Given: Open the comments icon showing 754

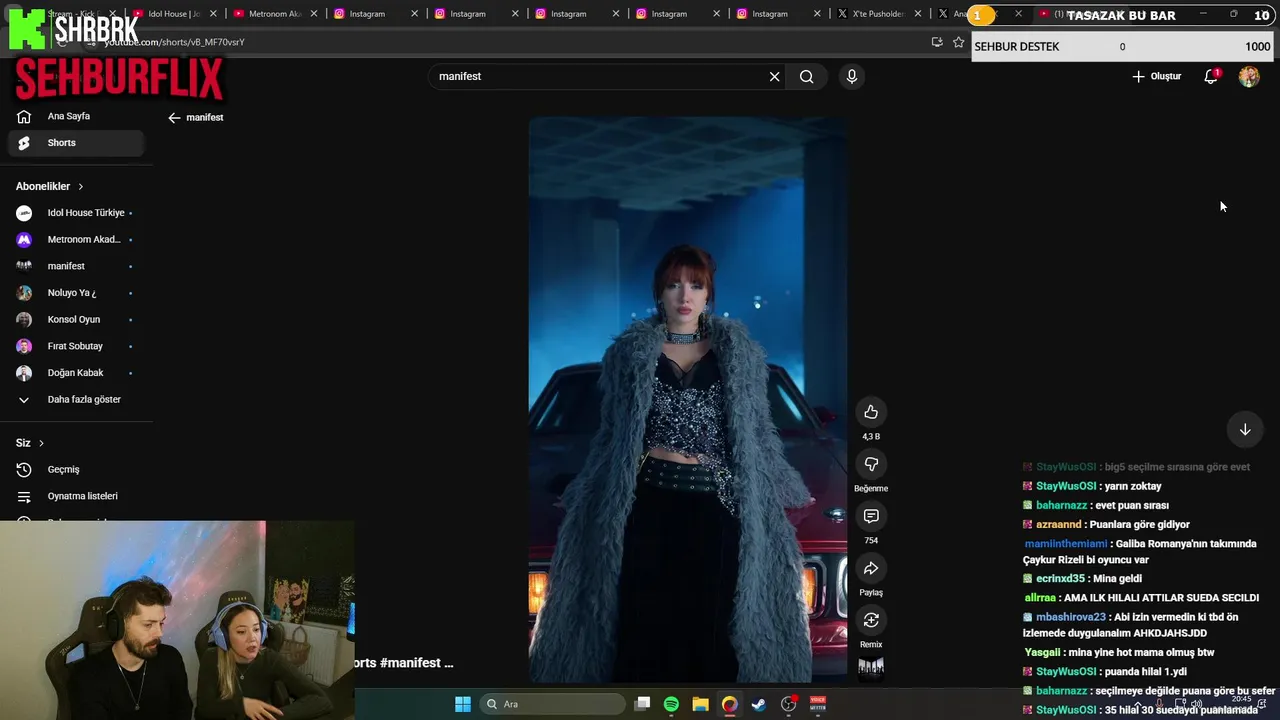Looking at the screenshot, I should click(871, 516).
